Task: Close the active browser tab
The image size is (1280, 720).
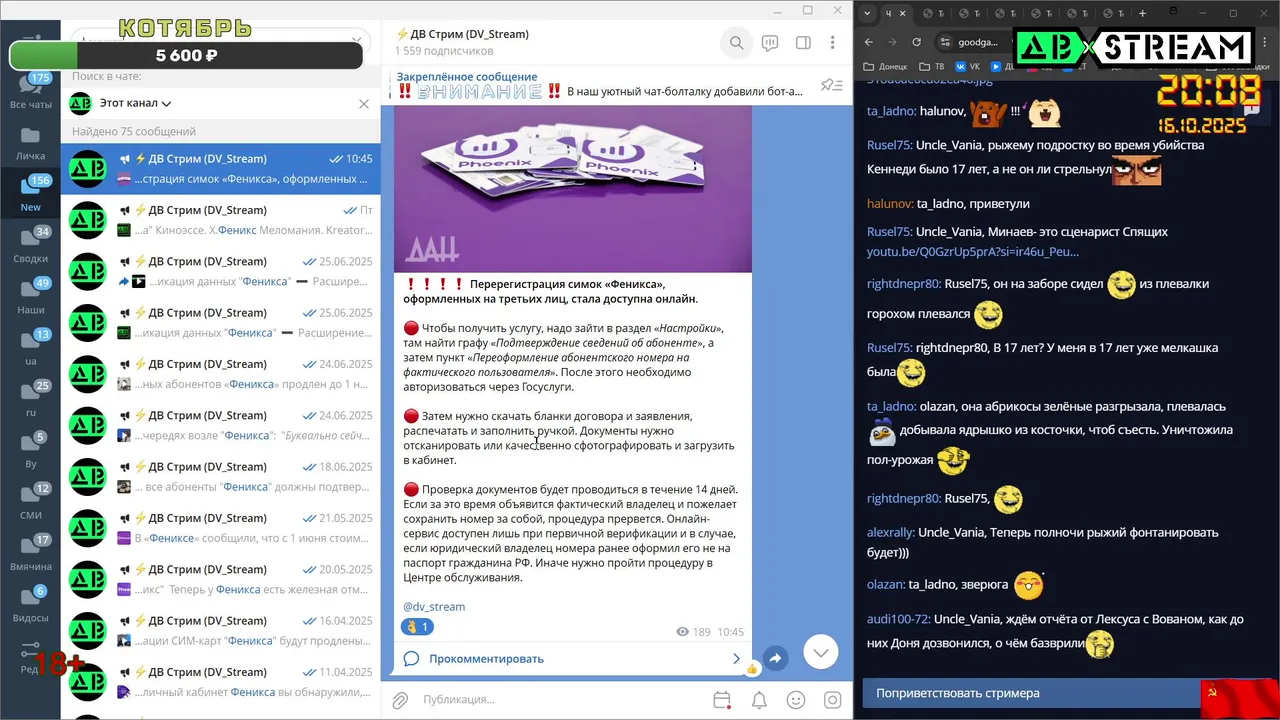Action: (902, 13)
